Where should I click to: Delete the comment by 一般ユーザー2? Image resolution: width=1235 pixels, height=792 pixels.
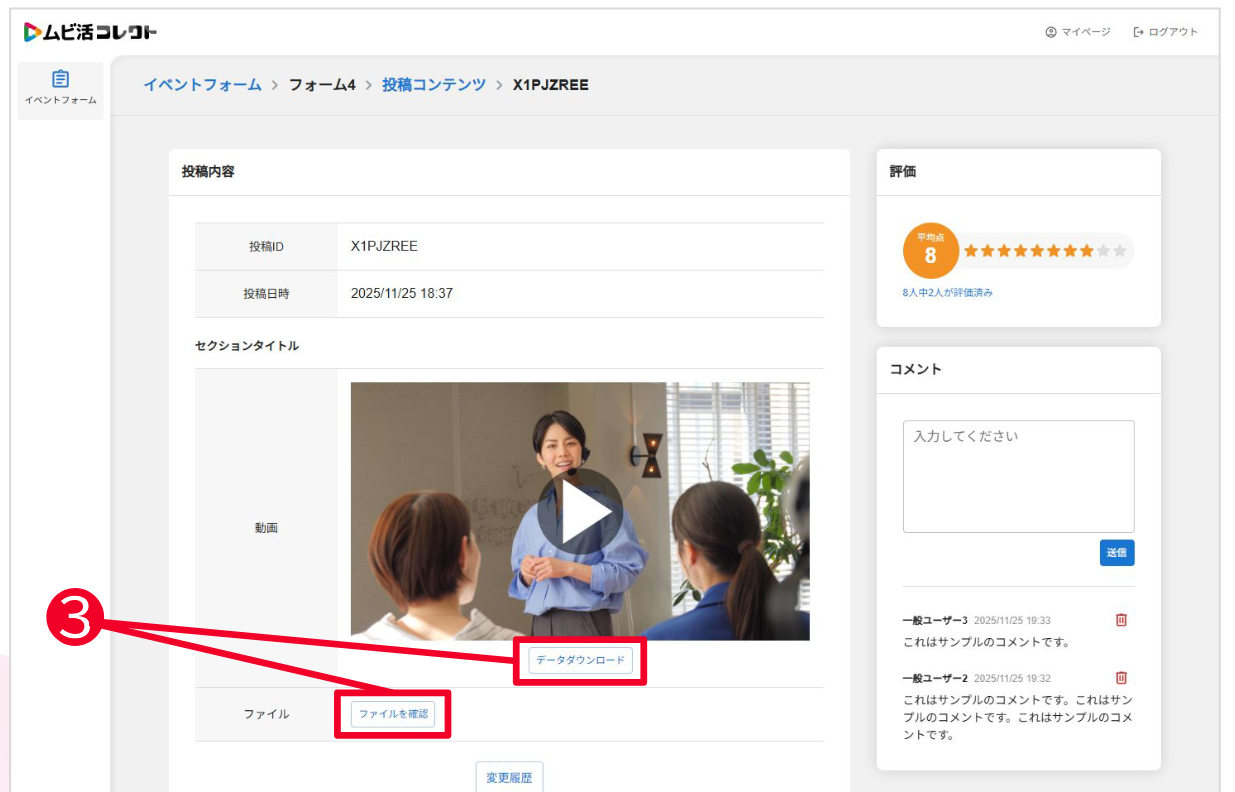click(1121, 678)
